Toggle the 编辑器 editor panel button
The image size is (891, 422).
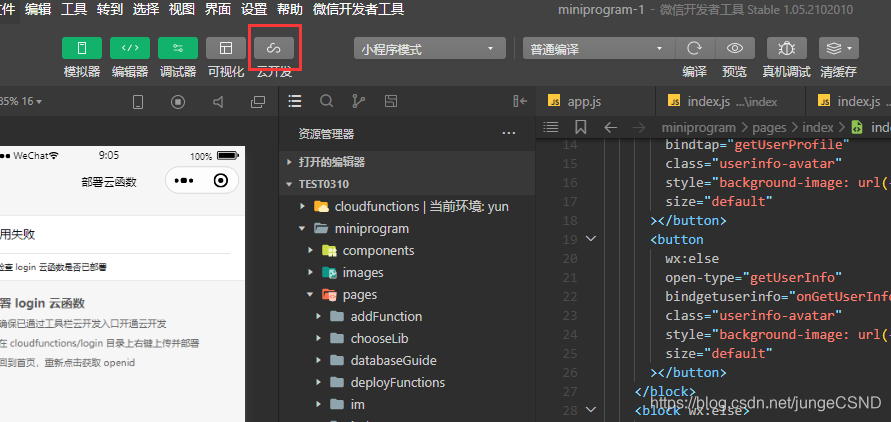coord(130,48)
